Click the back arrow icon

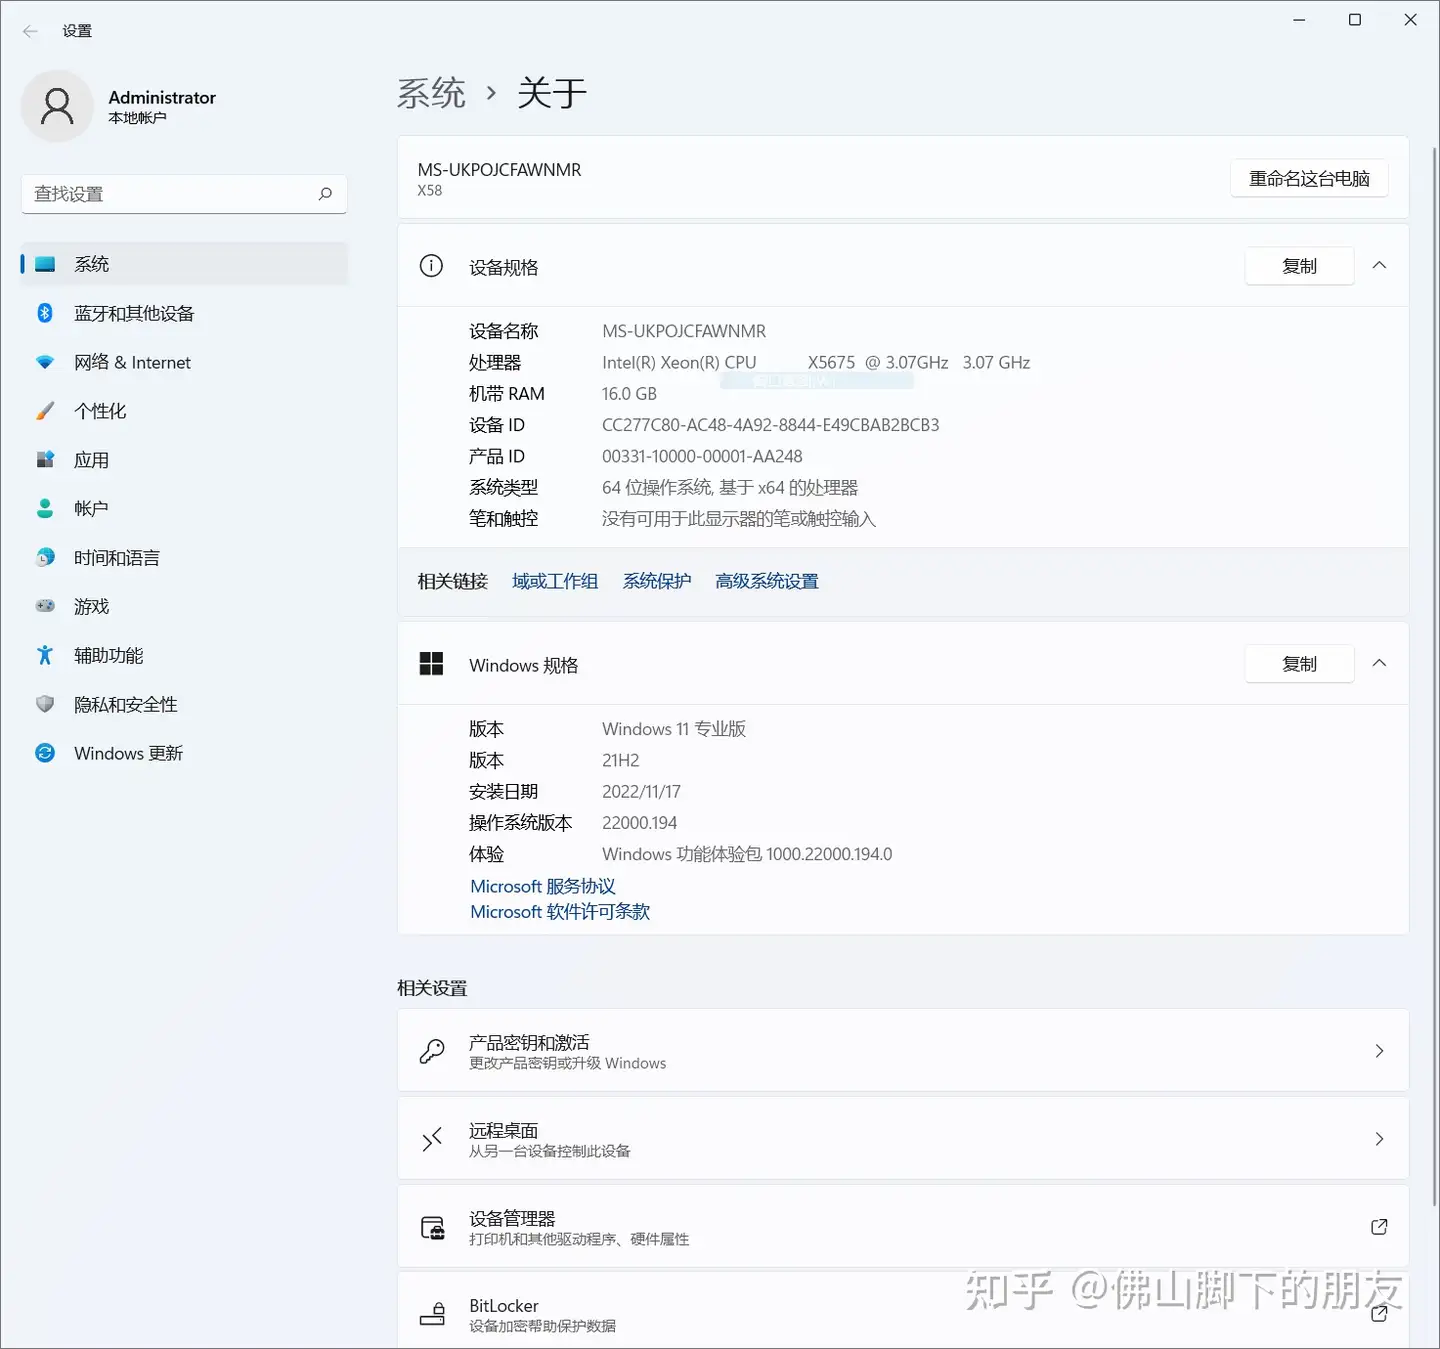click(x=30, y=31)
